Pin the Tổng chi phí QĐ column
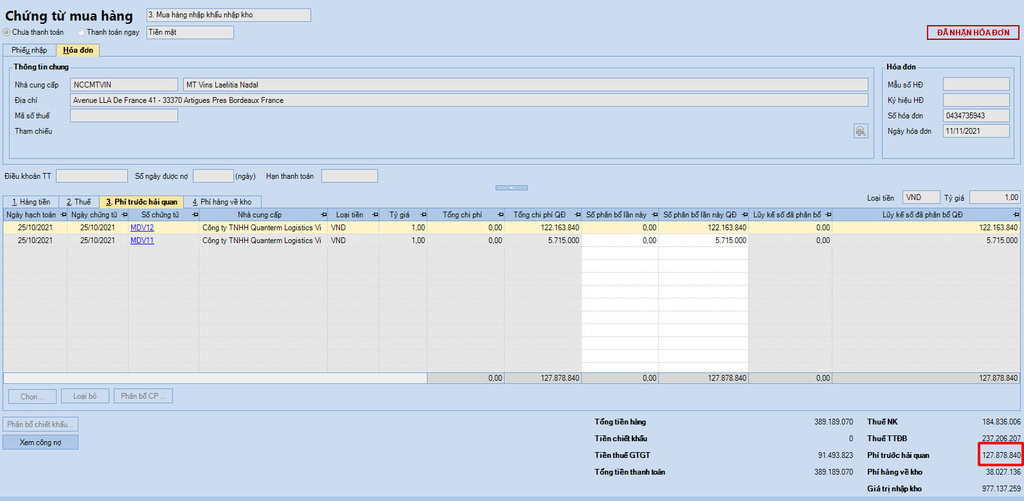 coord(577,215)
